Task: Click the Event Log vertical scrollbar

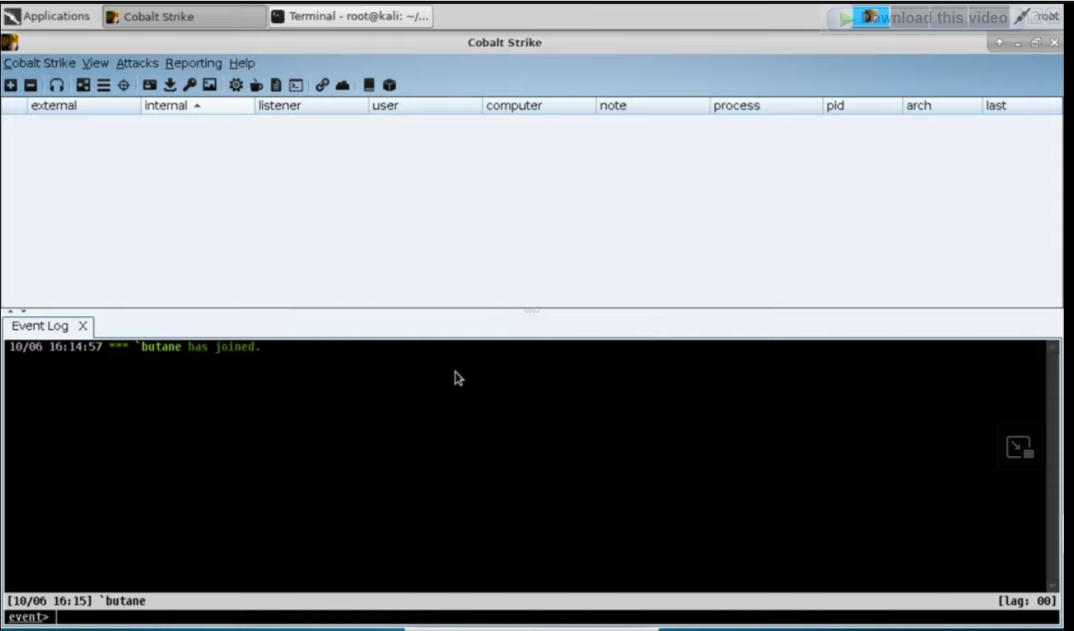Action: [1053, 466]
